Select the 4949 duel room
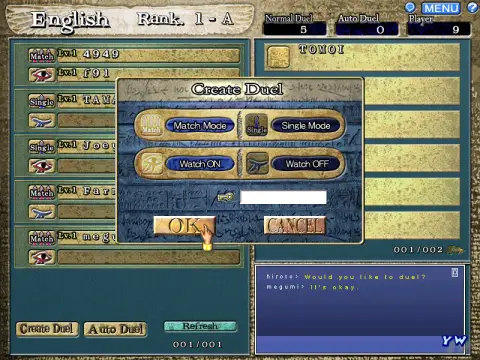Screen dimensions: 480x360 148,55
